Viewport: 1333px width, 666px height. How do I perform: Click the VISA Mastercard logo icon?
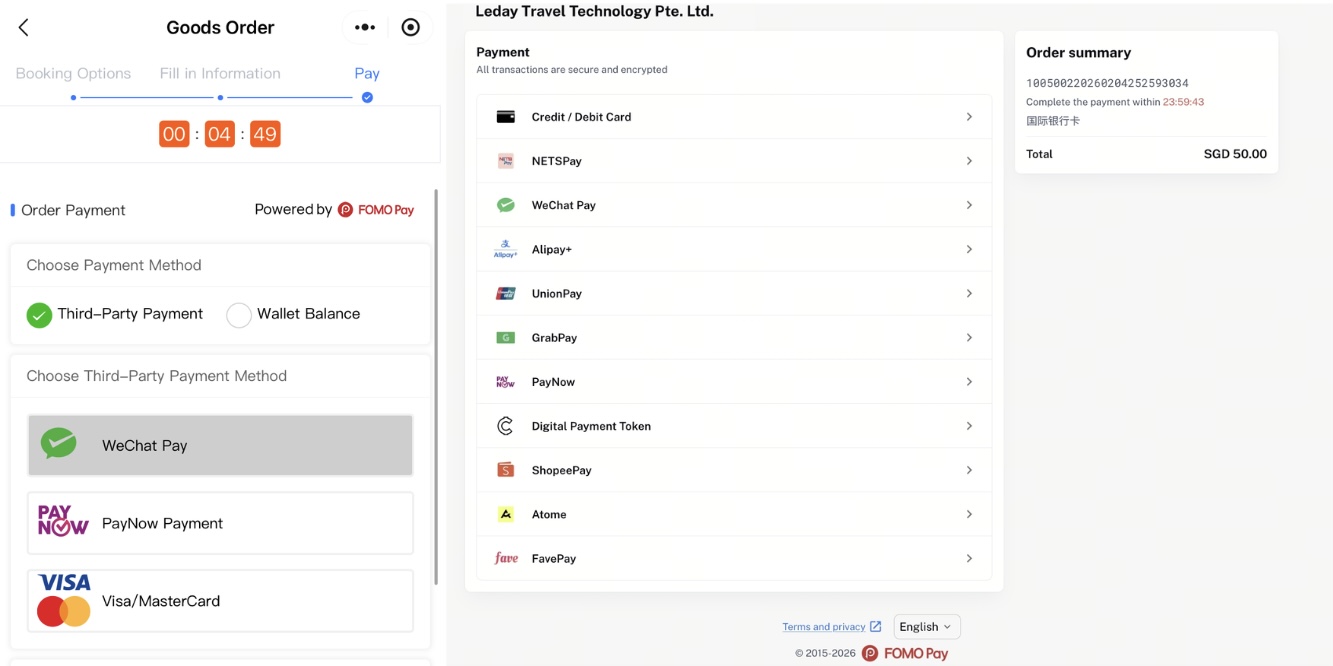coord(64,600)
